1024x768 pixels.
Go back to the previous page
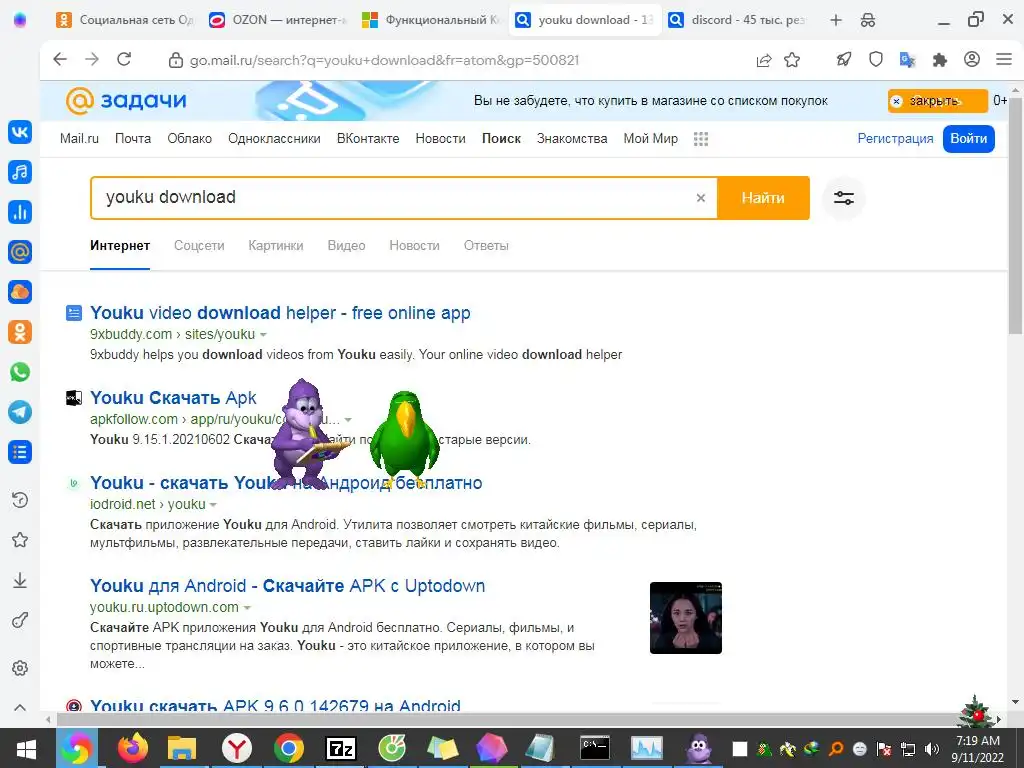click(60, 59)
